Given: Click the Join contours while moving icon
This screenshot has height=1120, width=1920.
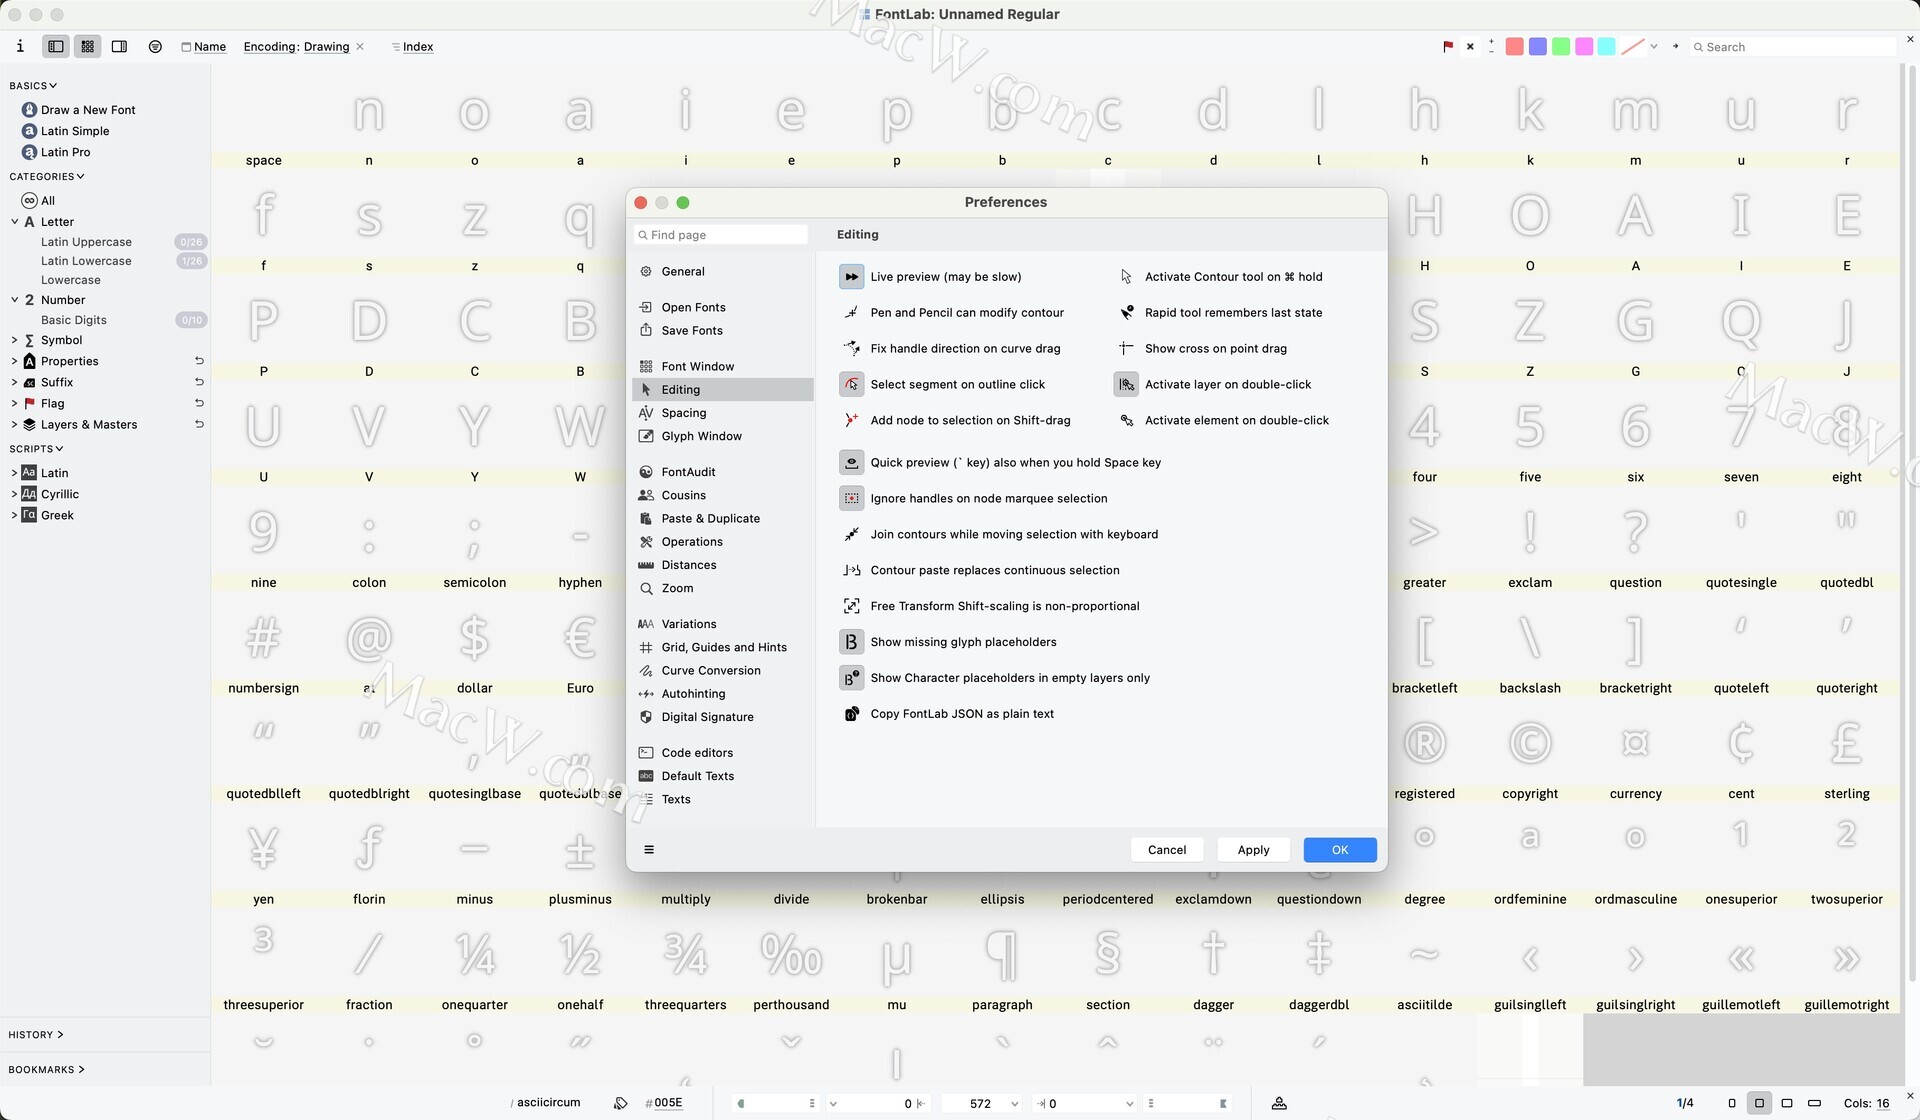Looking at the screenshot, I should 851,535.
